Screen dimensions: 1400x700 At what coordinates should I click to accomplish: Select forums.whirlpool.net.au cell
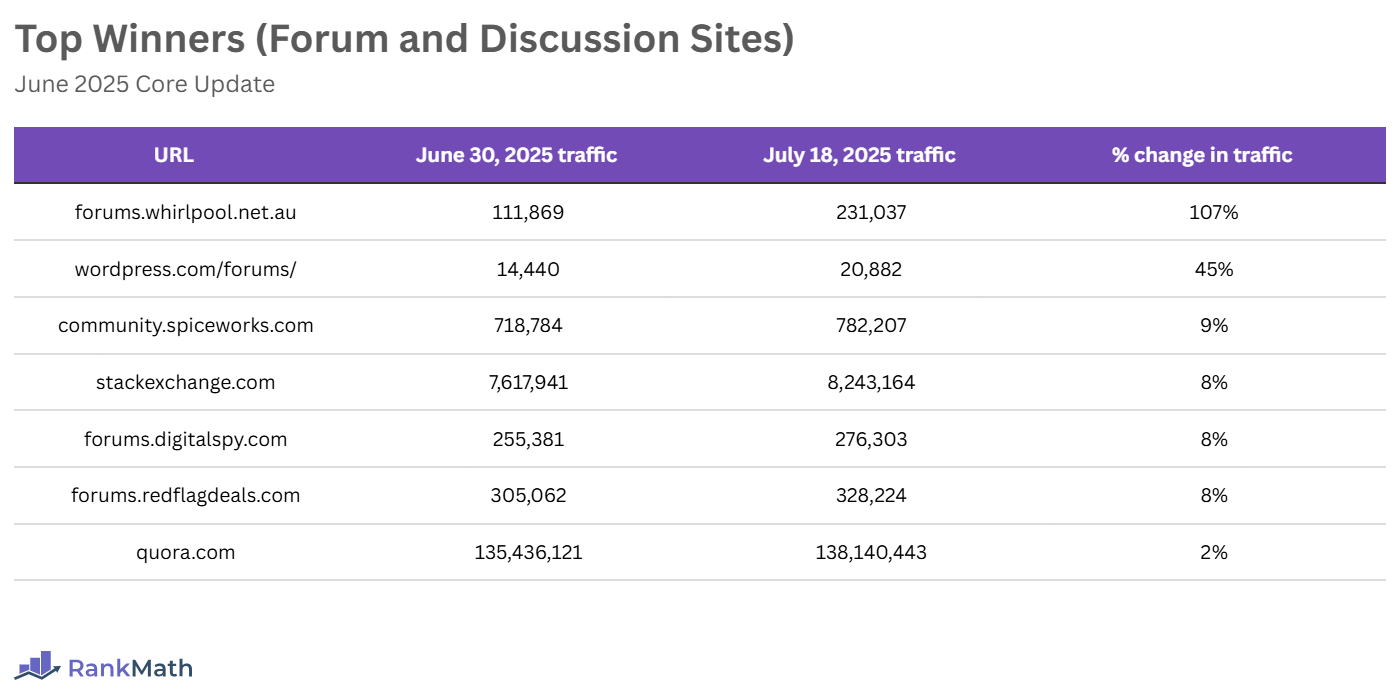pyautogui.click(x=186, y=212)
